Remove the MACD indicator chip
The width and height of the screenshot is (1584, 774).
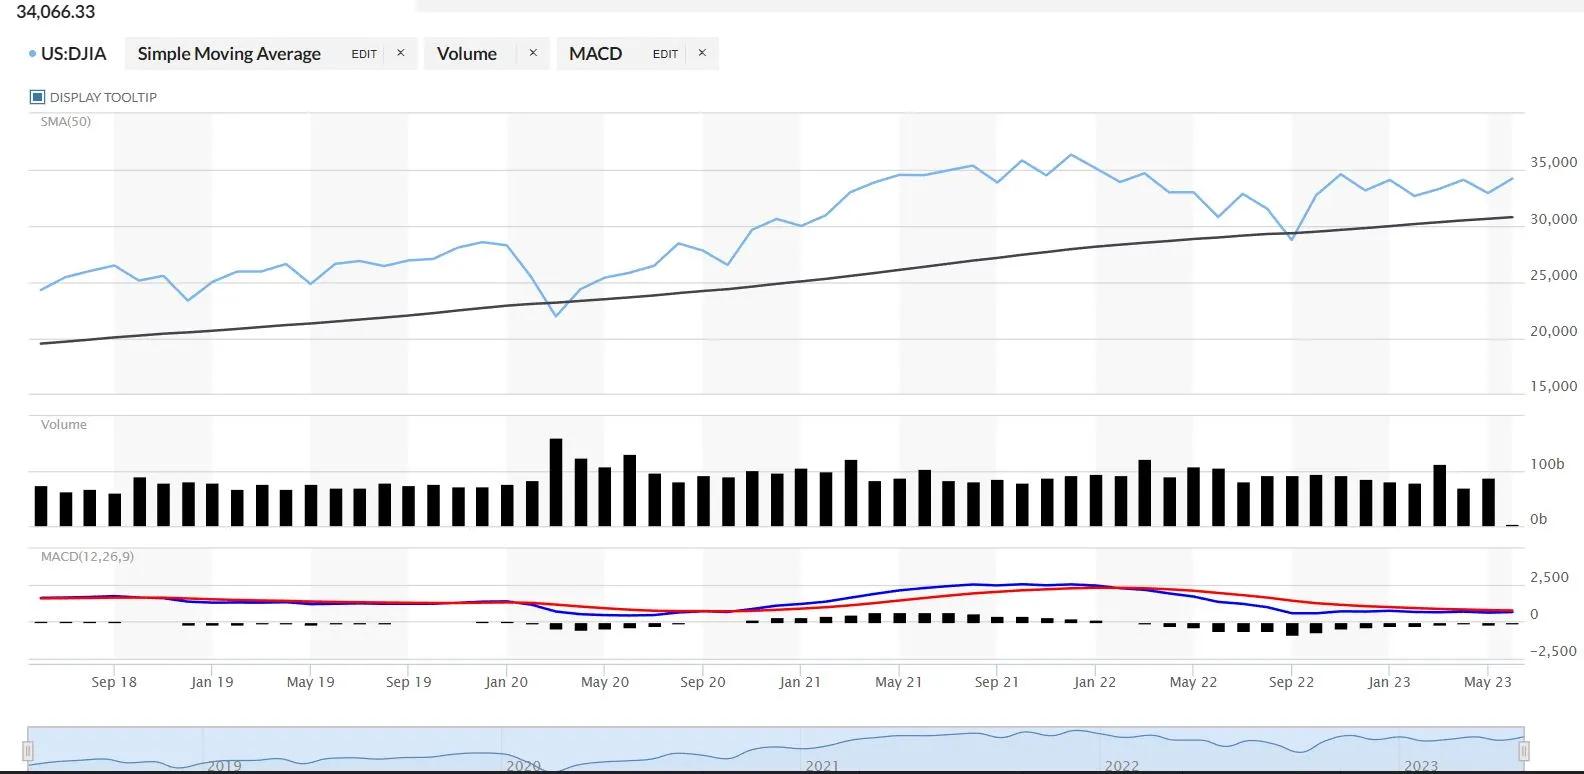click(702, 53)
